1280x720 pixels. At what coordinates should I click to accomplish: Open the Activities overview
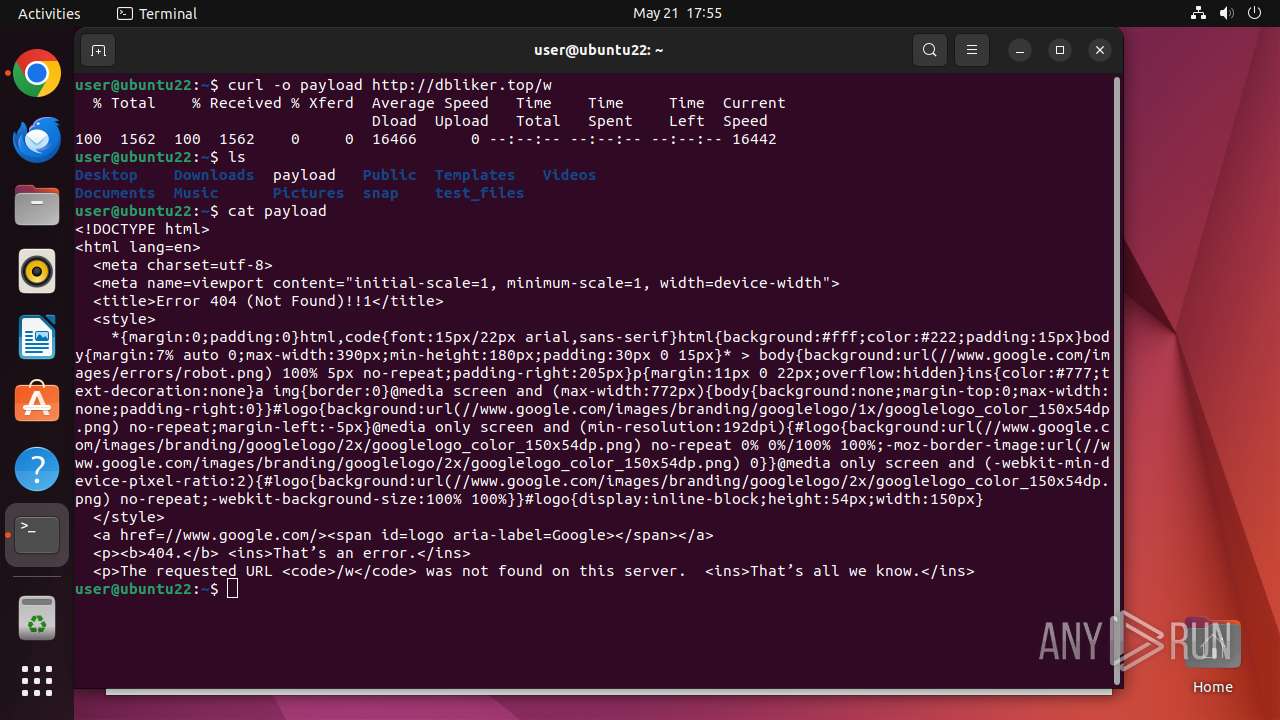coord(49,14)
